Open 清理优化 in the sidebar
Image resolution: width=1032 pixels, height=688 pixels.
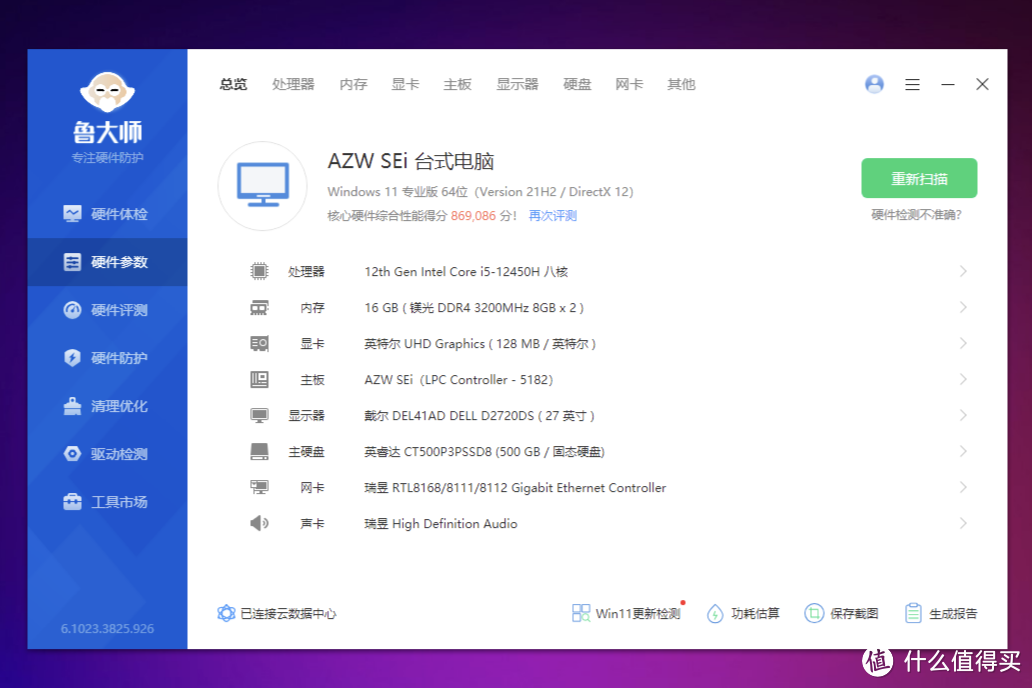(x=107, y=406)
